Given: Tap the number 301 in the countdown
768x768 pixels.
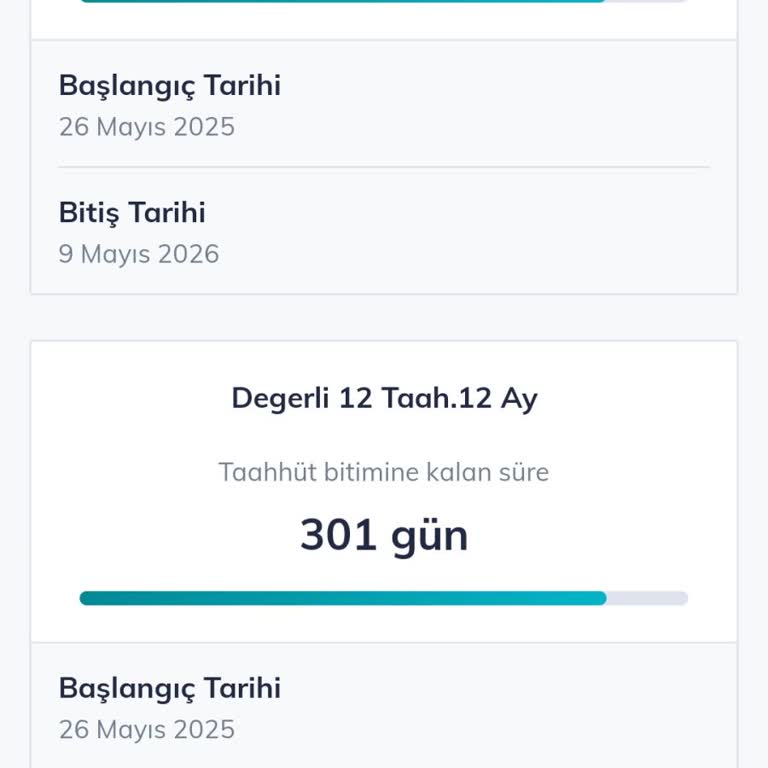Looking at the screenshot, I should (339, 535).
